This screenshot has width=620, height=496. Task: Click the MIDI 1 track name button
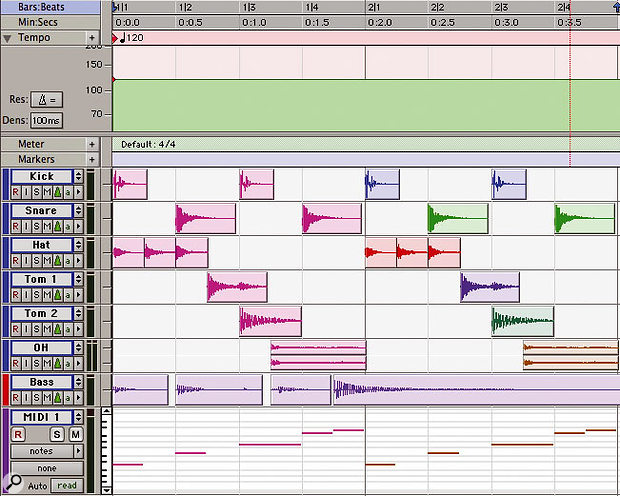[42, 417]
